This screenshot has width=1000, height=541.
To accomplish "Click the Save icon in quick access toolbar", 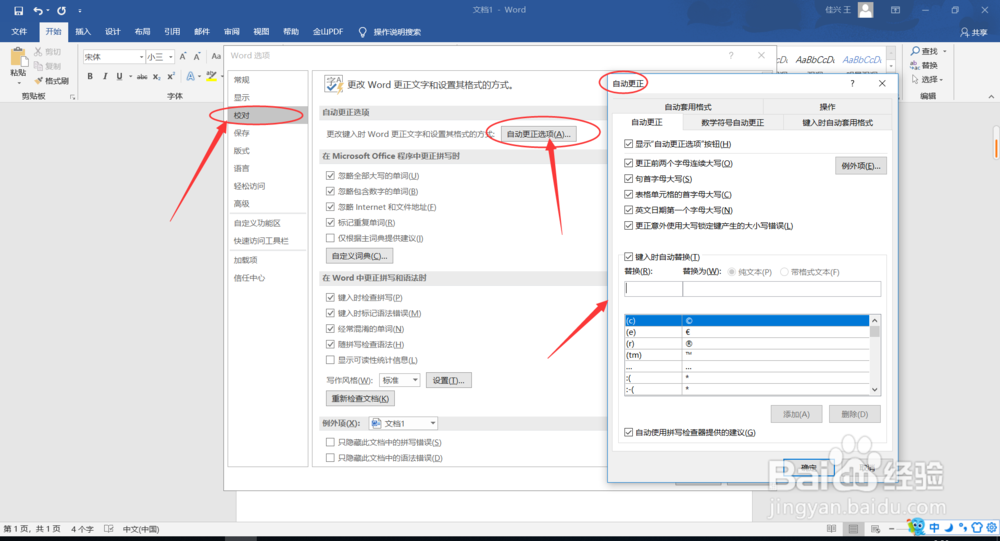I will tap(18, 10).
